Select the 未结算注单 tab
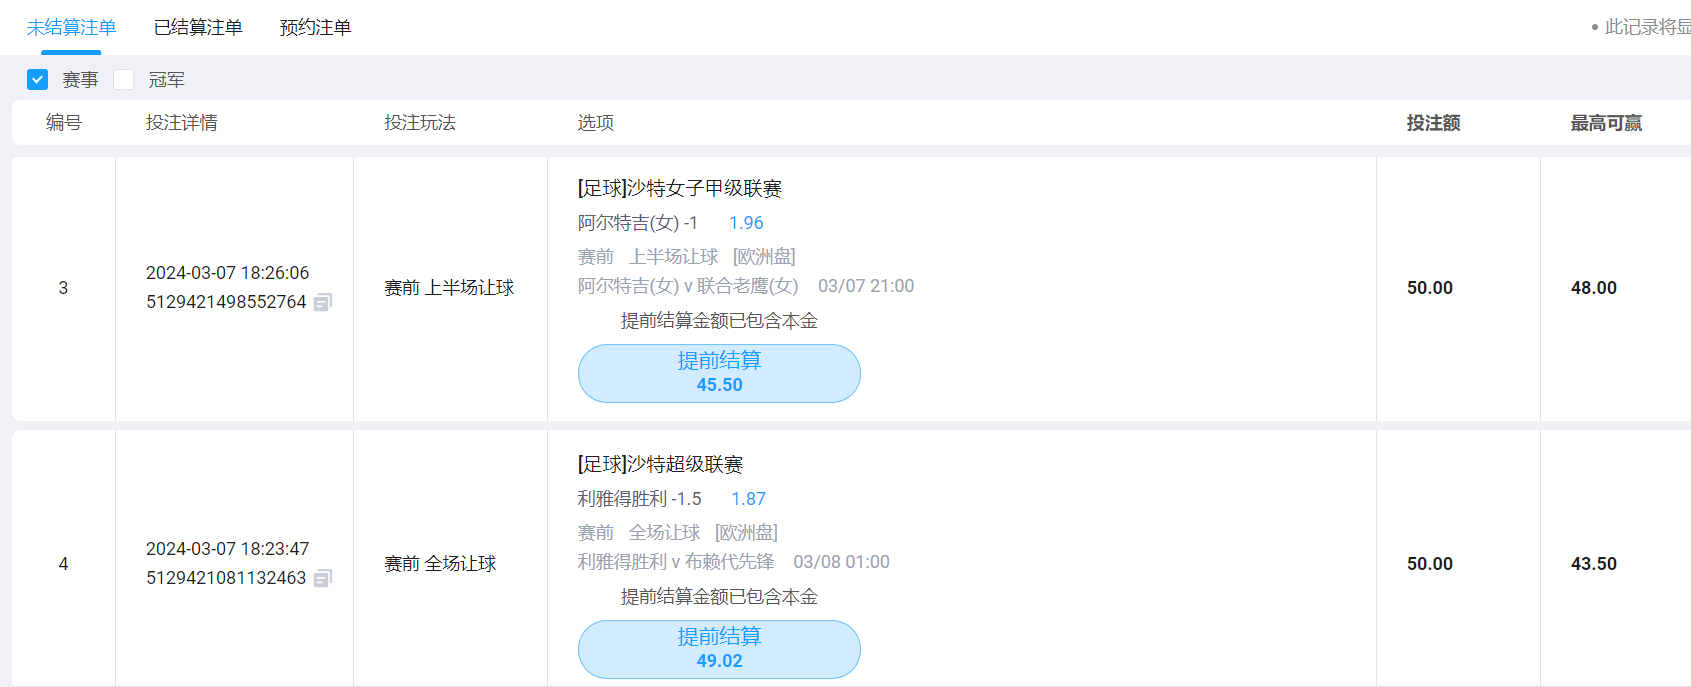 click(71, 27)
